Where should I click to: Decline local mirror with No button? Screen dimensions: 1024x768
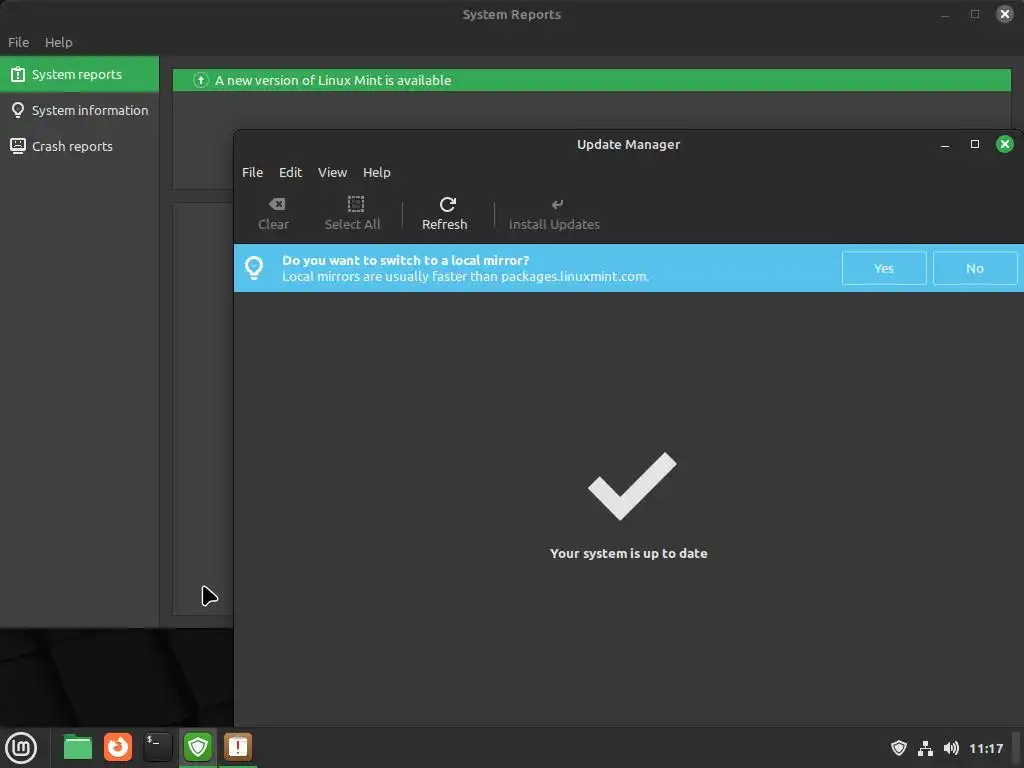click(975, 268)
